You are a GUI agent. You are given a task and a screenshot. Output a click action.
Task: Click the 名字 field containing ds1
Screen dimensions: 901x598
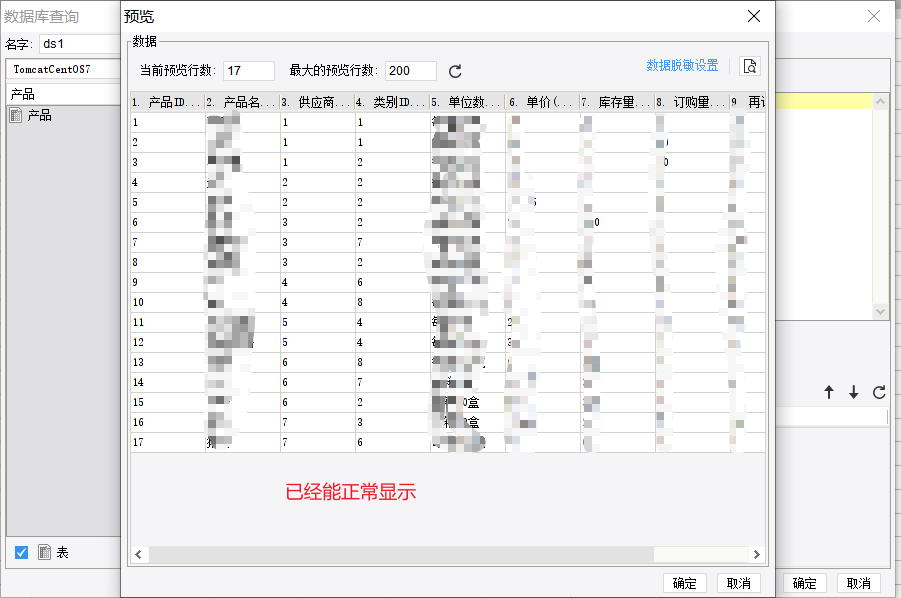click(x=80, y=44)
